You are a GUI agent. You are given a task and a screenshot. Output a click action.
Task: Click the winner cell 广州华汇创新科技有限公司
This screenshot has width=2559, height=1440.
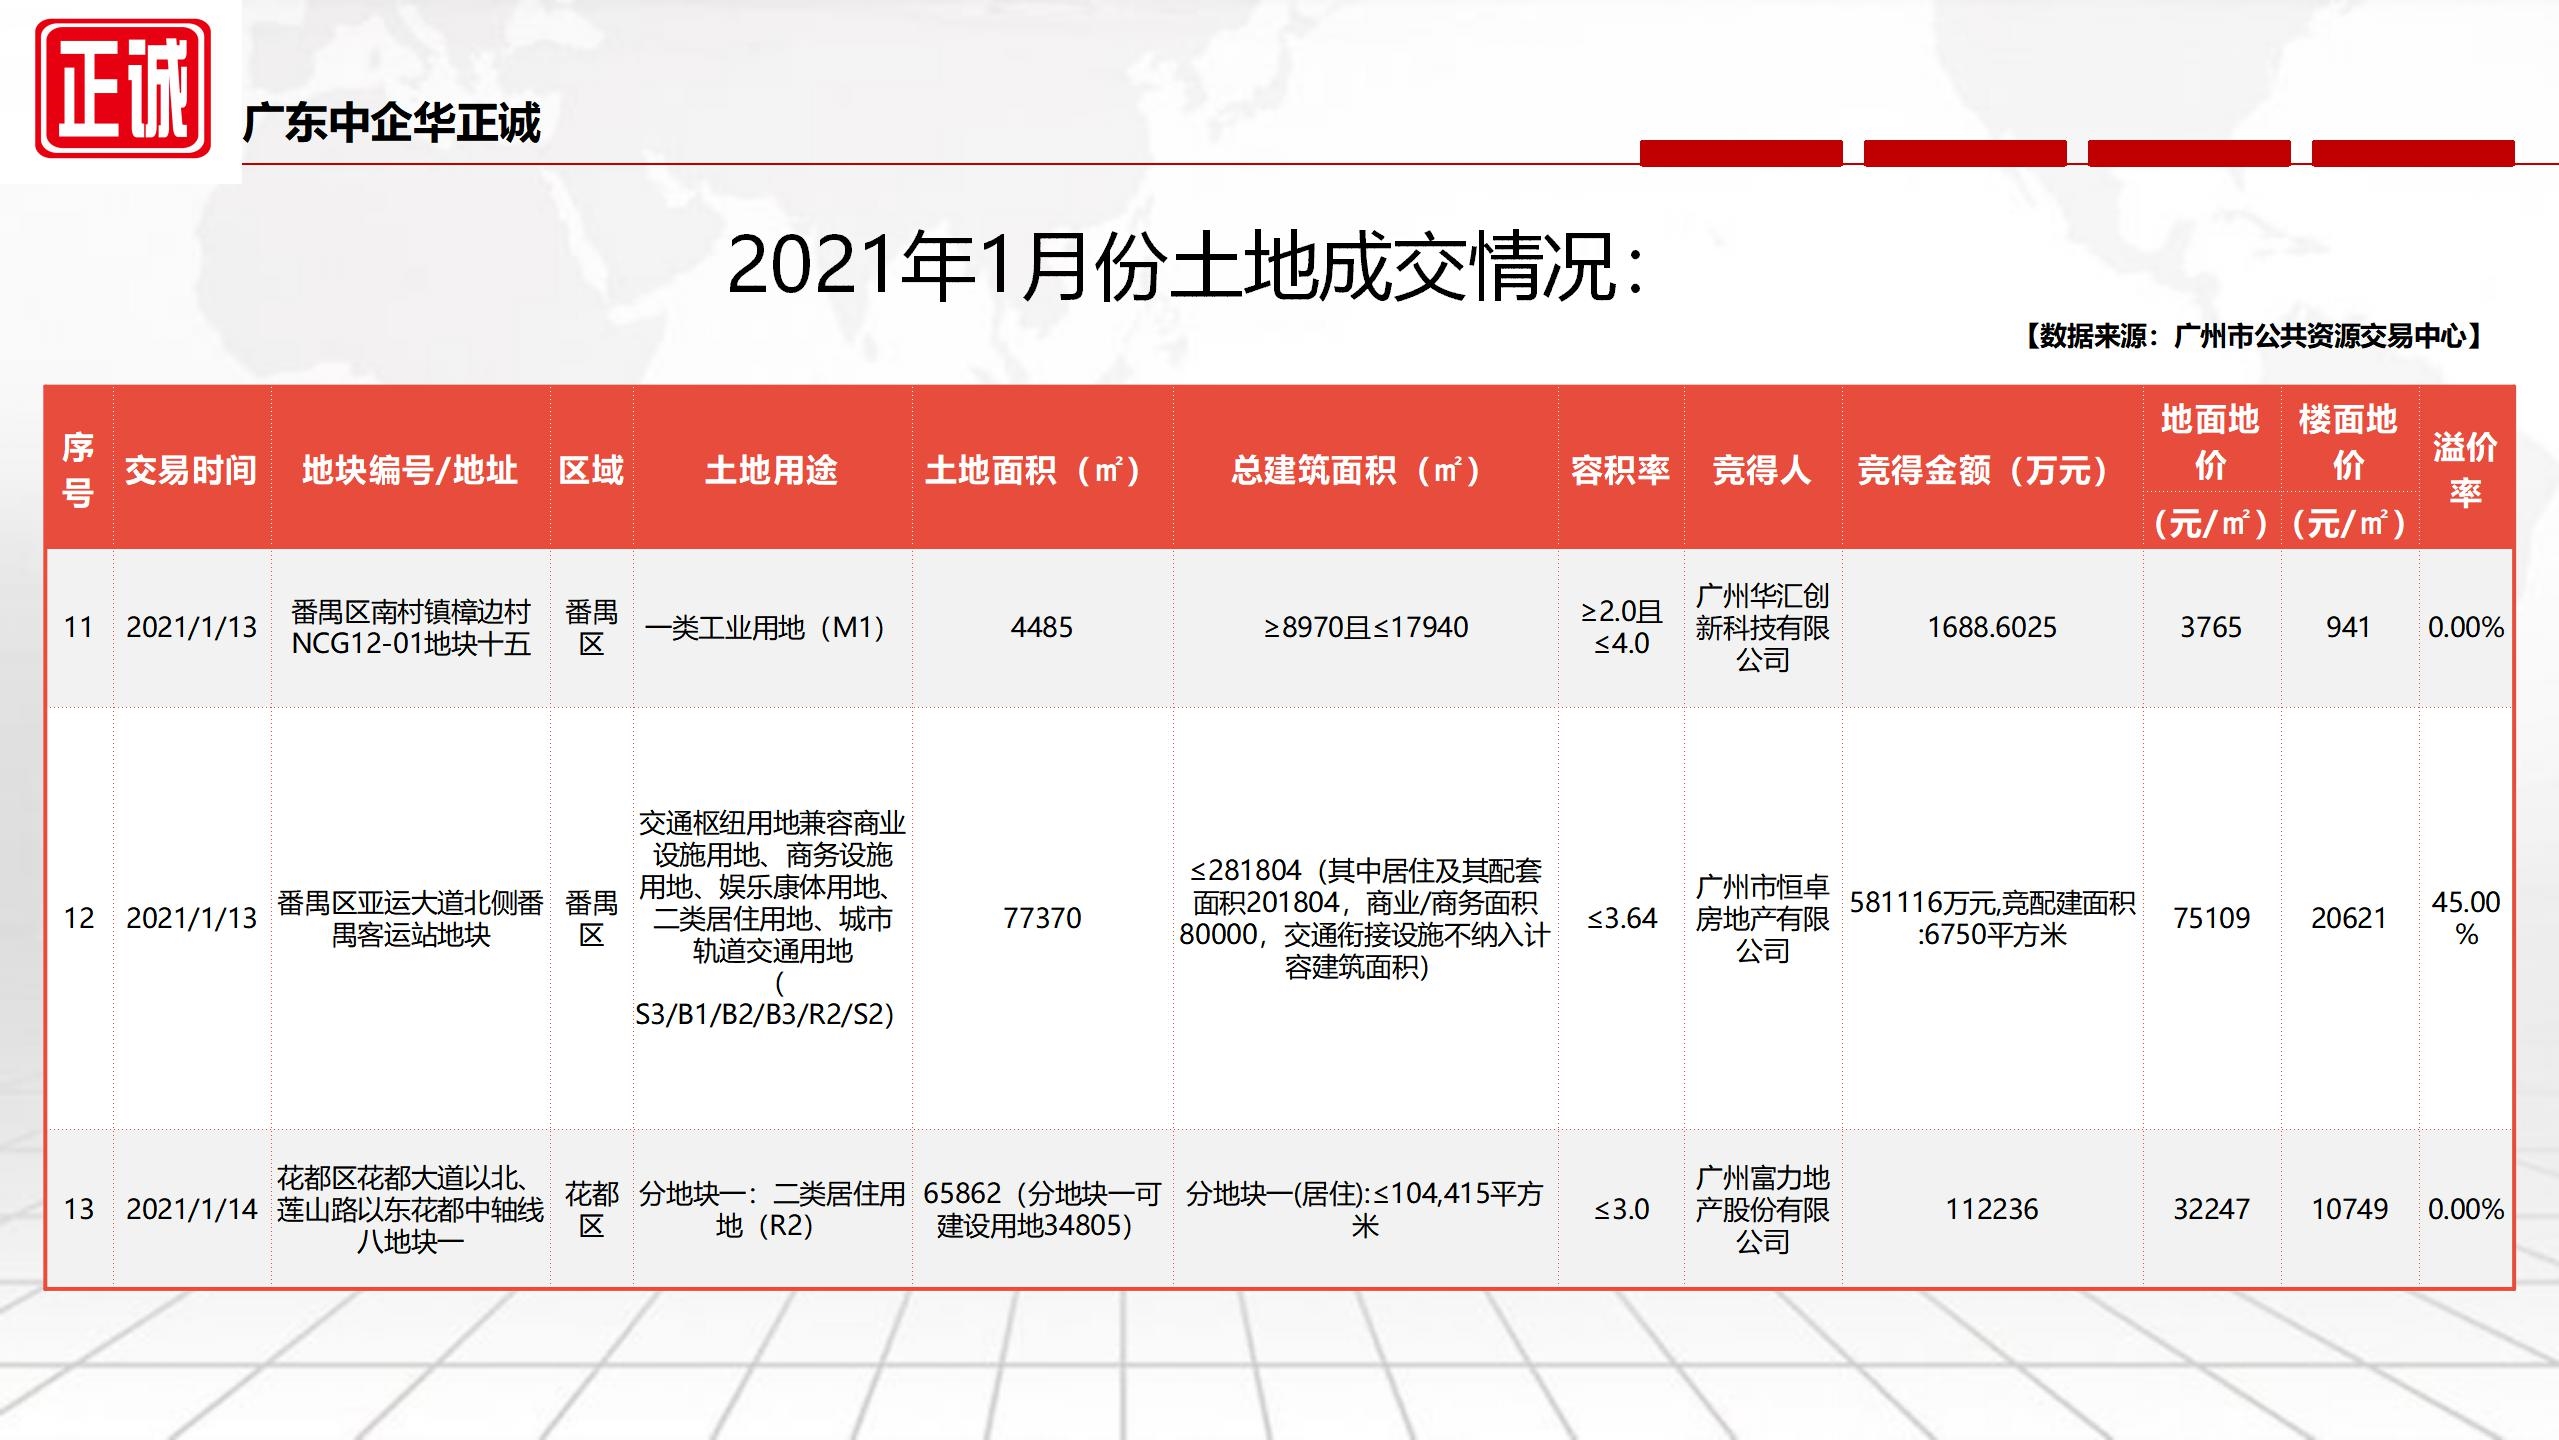coord(1762,627)
